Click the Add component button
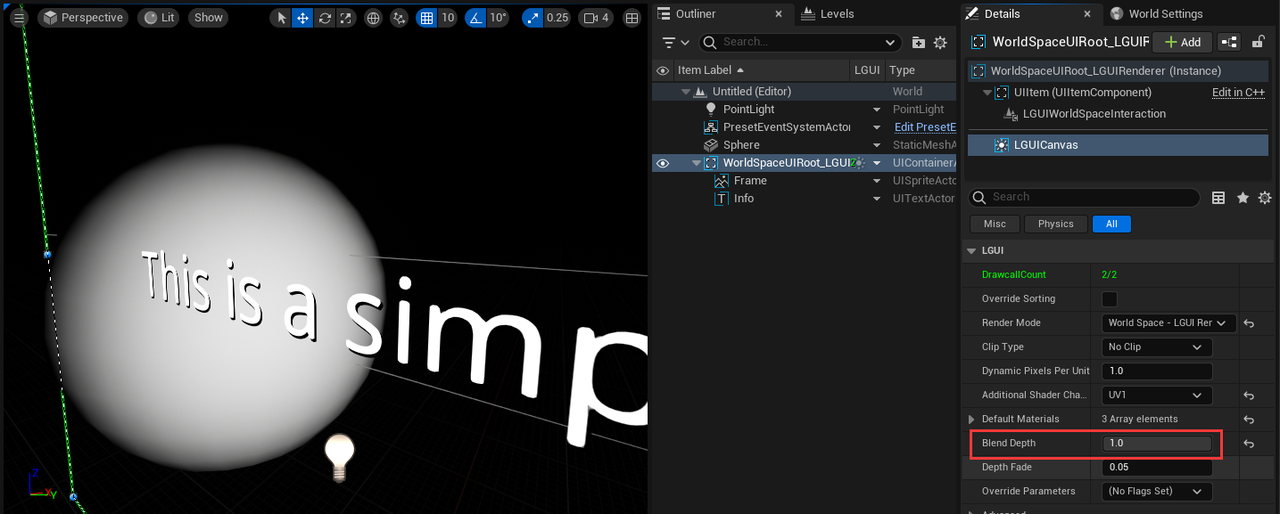This screenshot has height=514, width=1280. pos(1182,42)
